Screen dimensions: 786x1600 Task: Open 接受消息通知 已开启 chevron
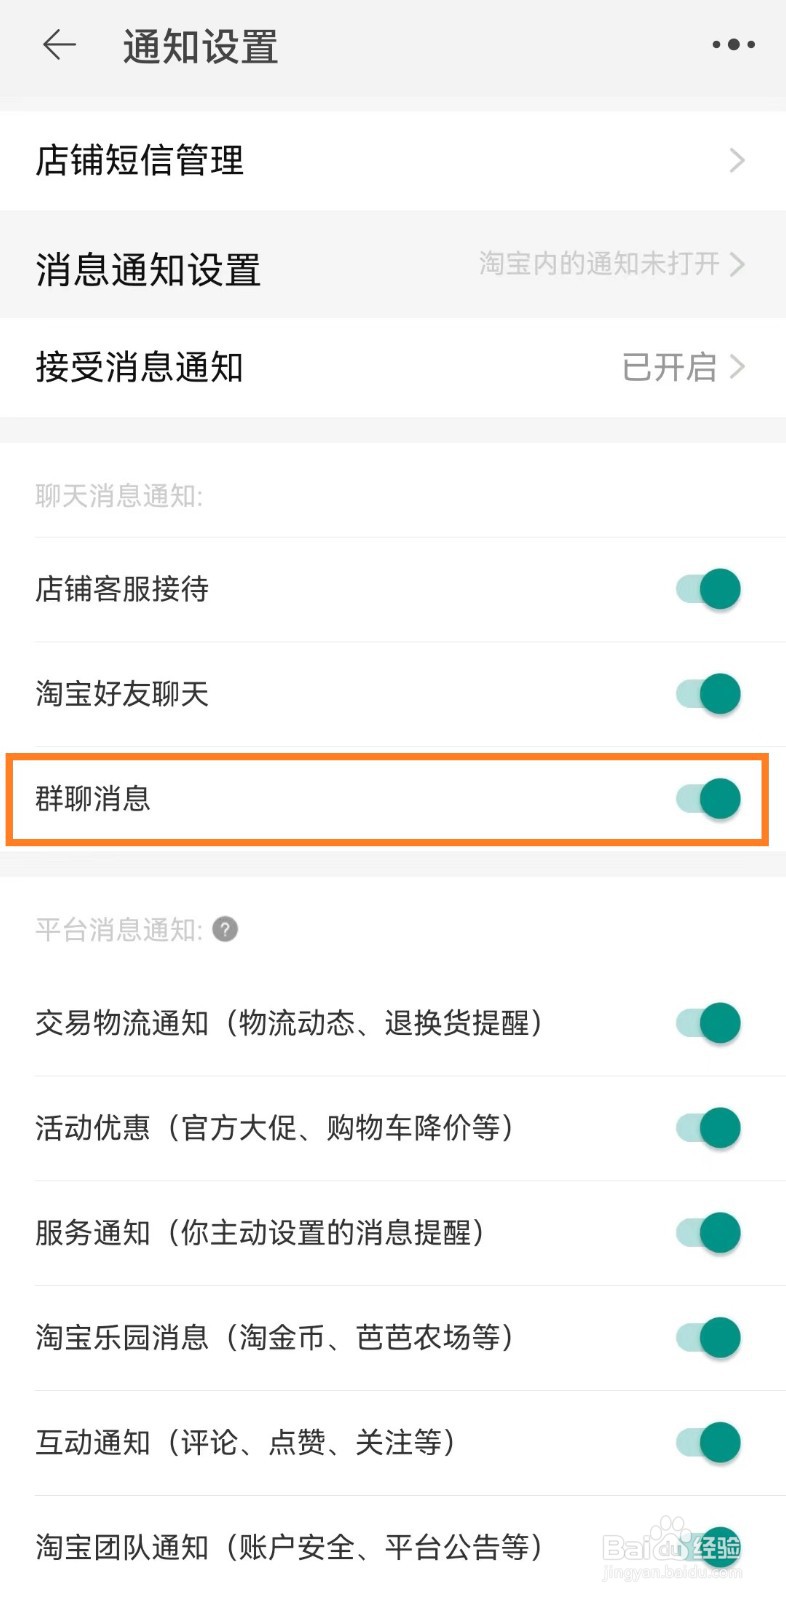(x=737, y=367)
